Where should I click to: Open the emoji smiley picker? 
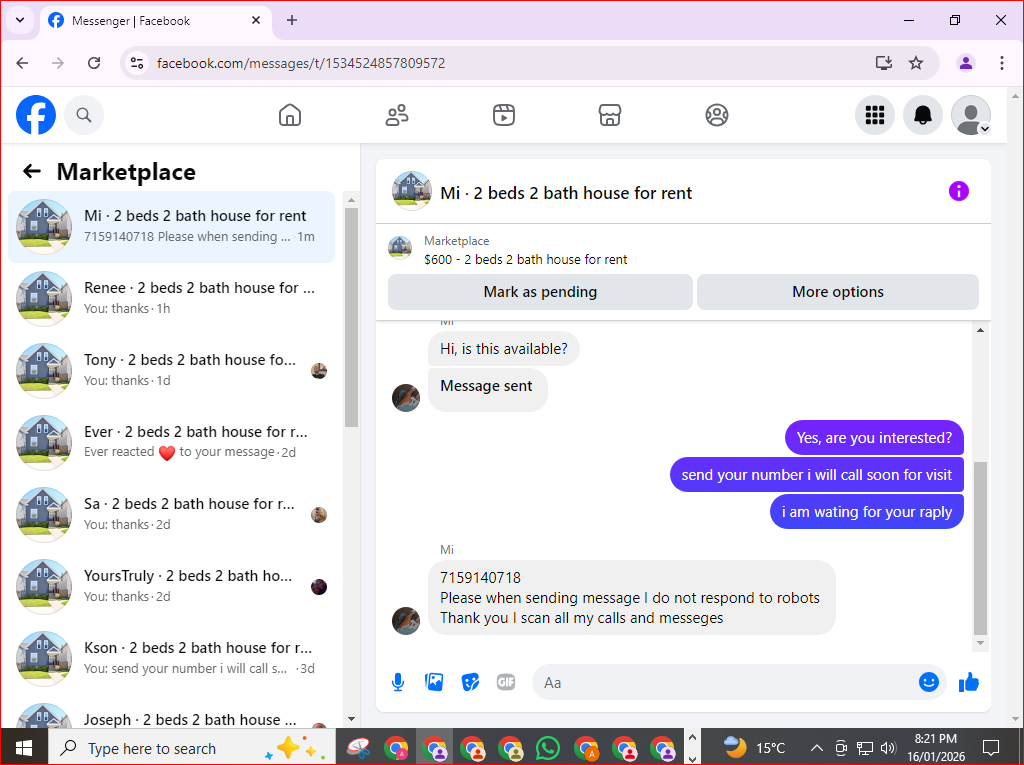[929, 682]
